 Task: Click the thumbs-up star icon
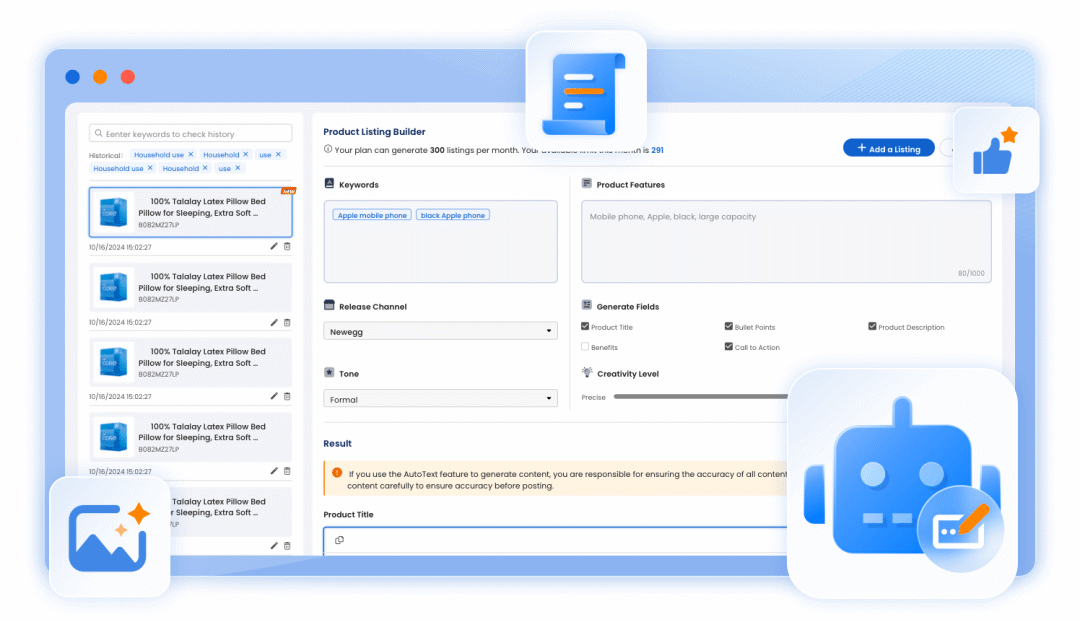(995, 151)
